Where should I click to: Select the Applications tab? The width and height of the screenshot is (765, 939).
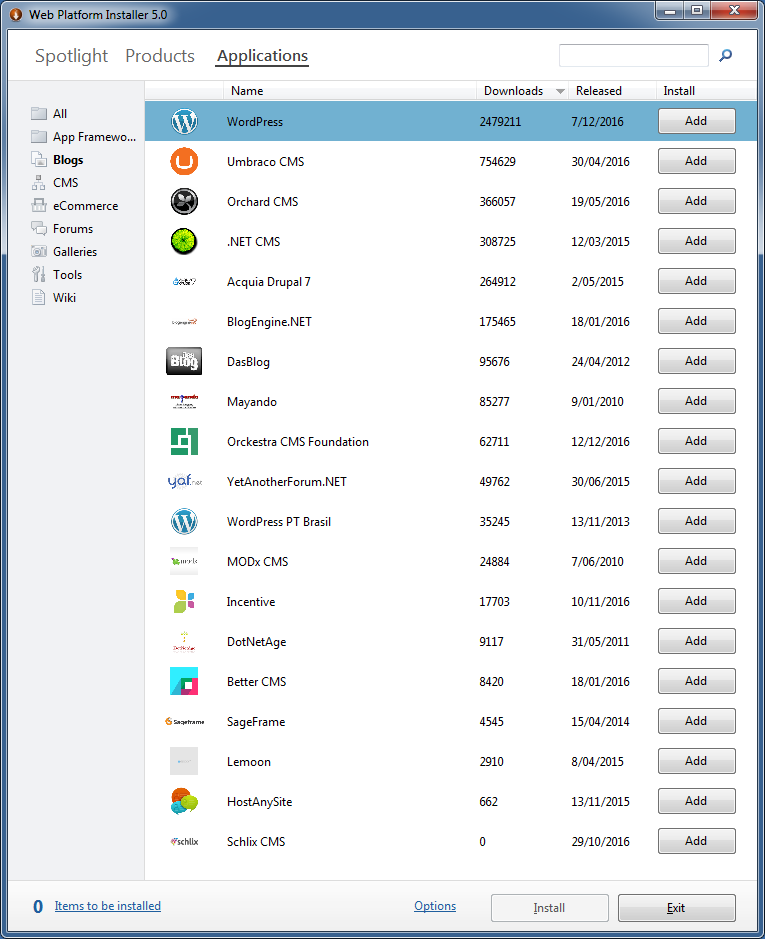[x=262, y=56]
